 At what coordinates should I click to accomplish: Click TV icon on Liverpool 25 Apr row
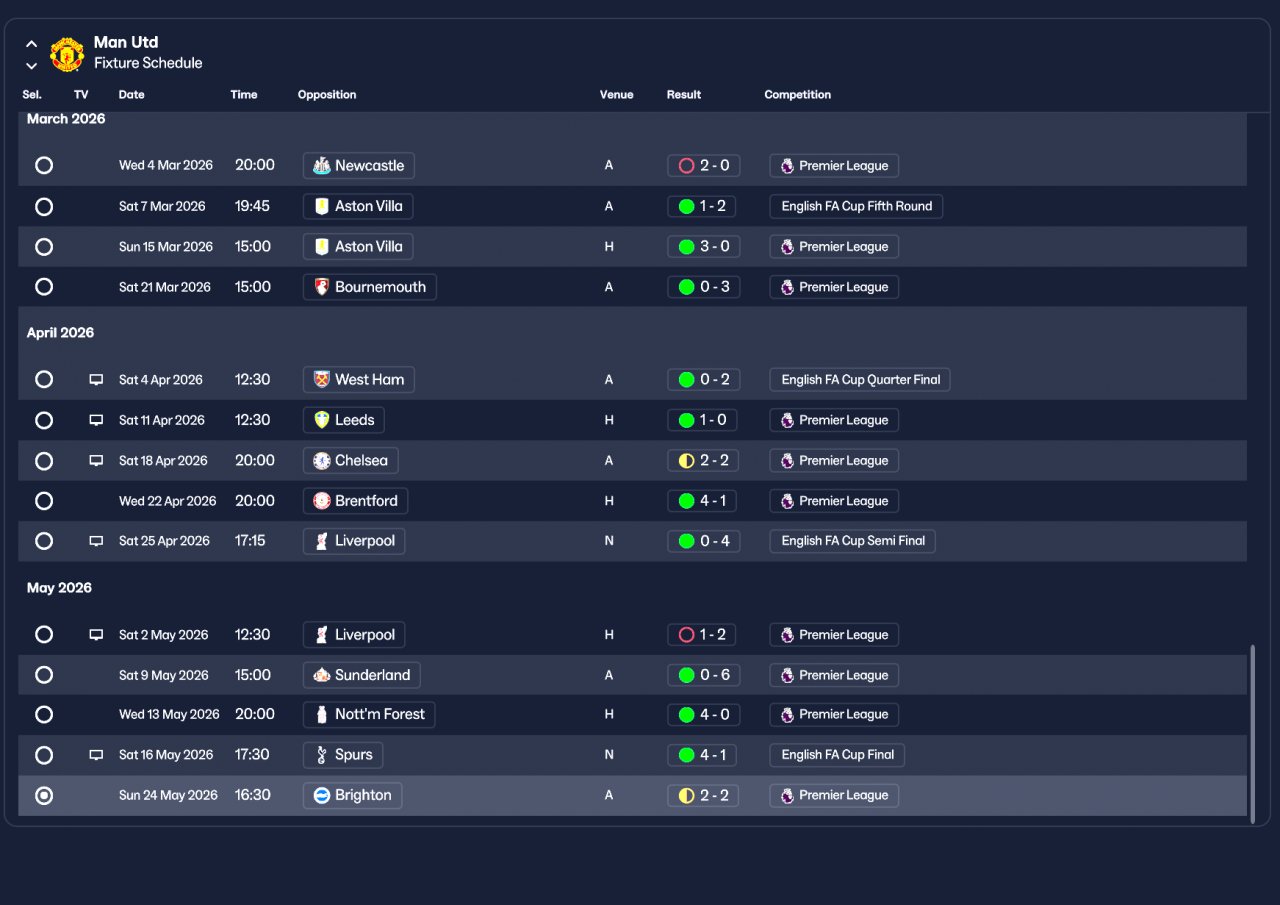[x=96, y=541]
